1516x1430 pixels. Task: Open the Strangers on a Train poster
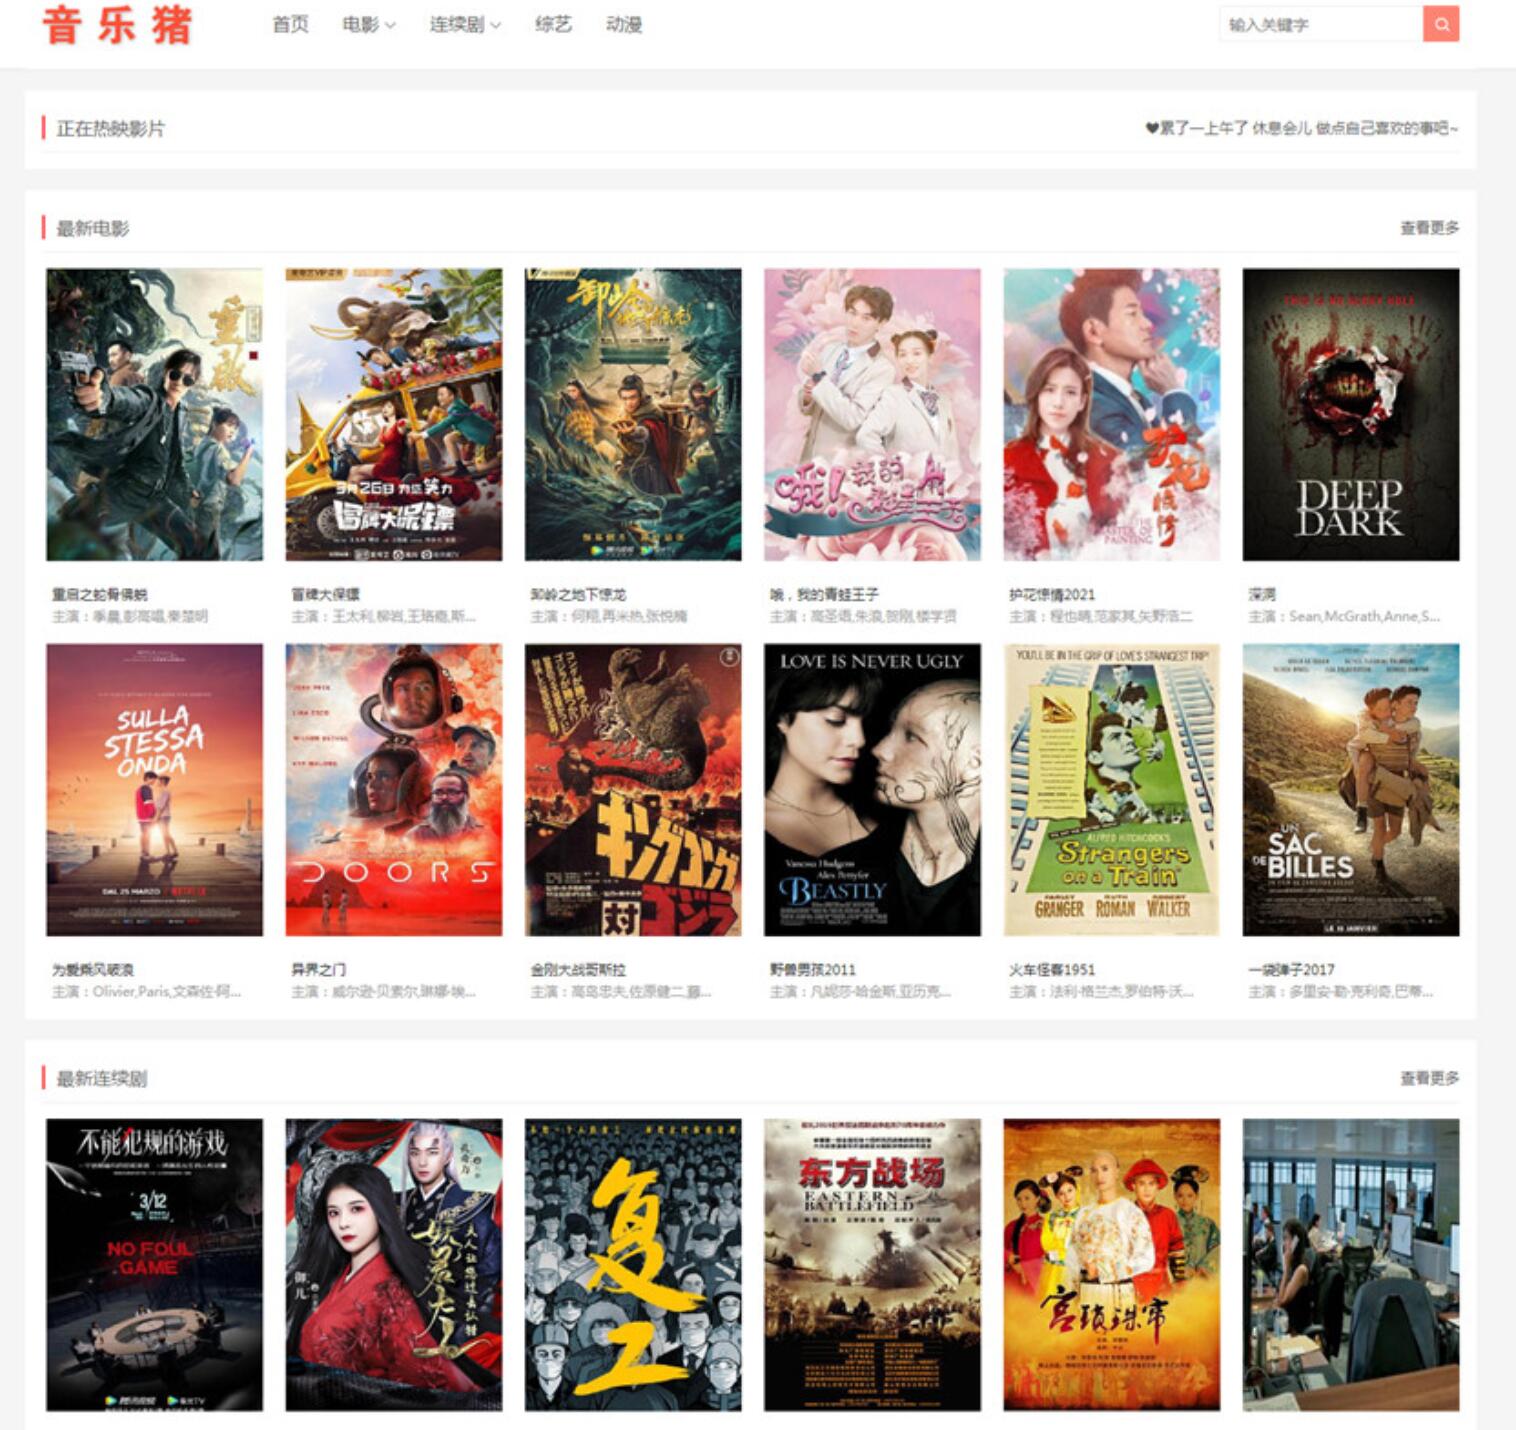click(1111, 789)
